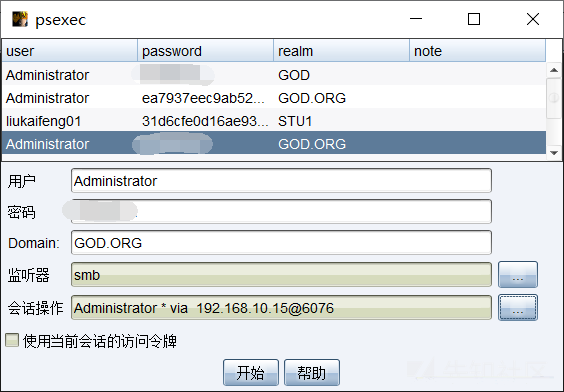Image resolution: width=564 pixels, height=392 pixels.
Task: Select the row with hash ea7937eec9ab52...
Action: tap(274, 98)
